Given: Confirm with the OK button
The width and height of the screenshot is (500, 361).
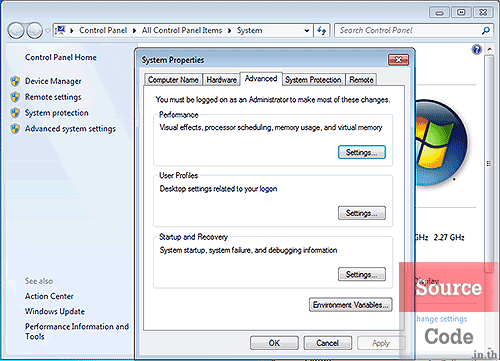Looking at the screenshot, I should [274, 343].
